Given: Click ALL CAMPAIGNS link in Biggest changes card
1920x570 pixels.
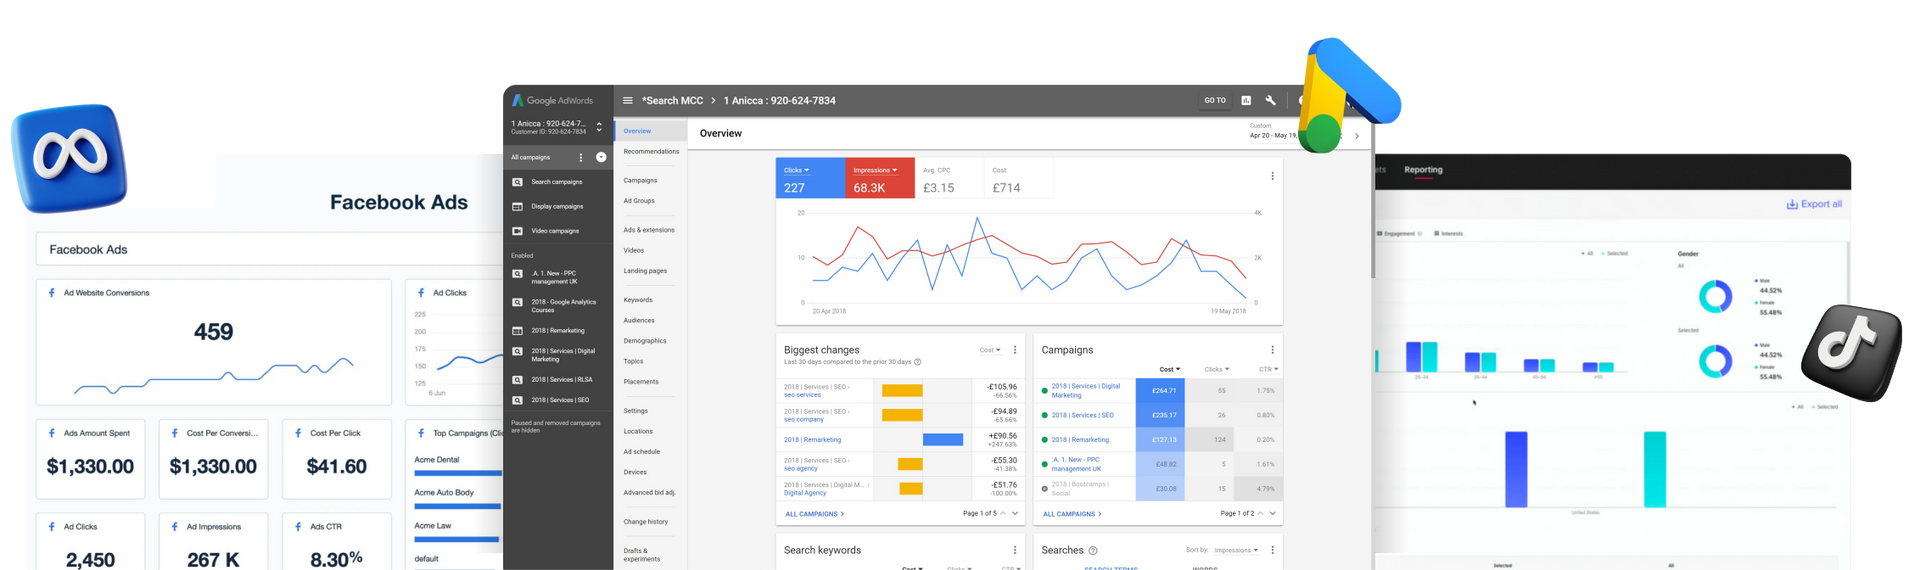Looking at the screenshot, I should coord(814,514).
